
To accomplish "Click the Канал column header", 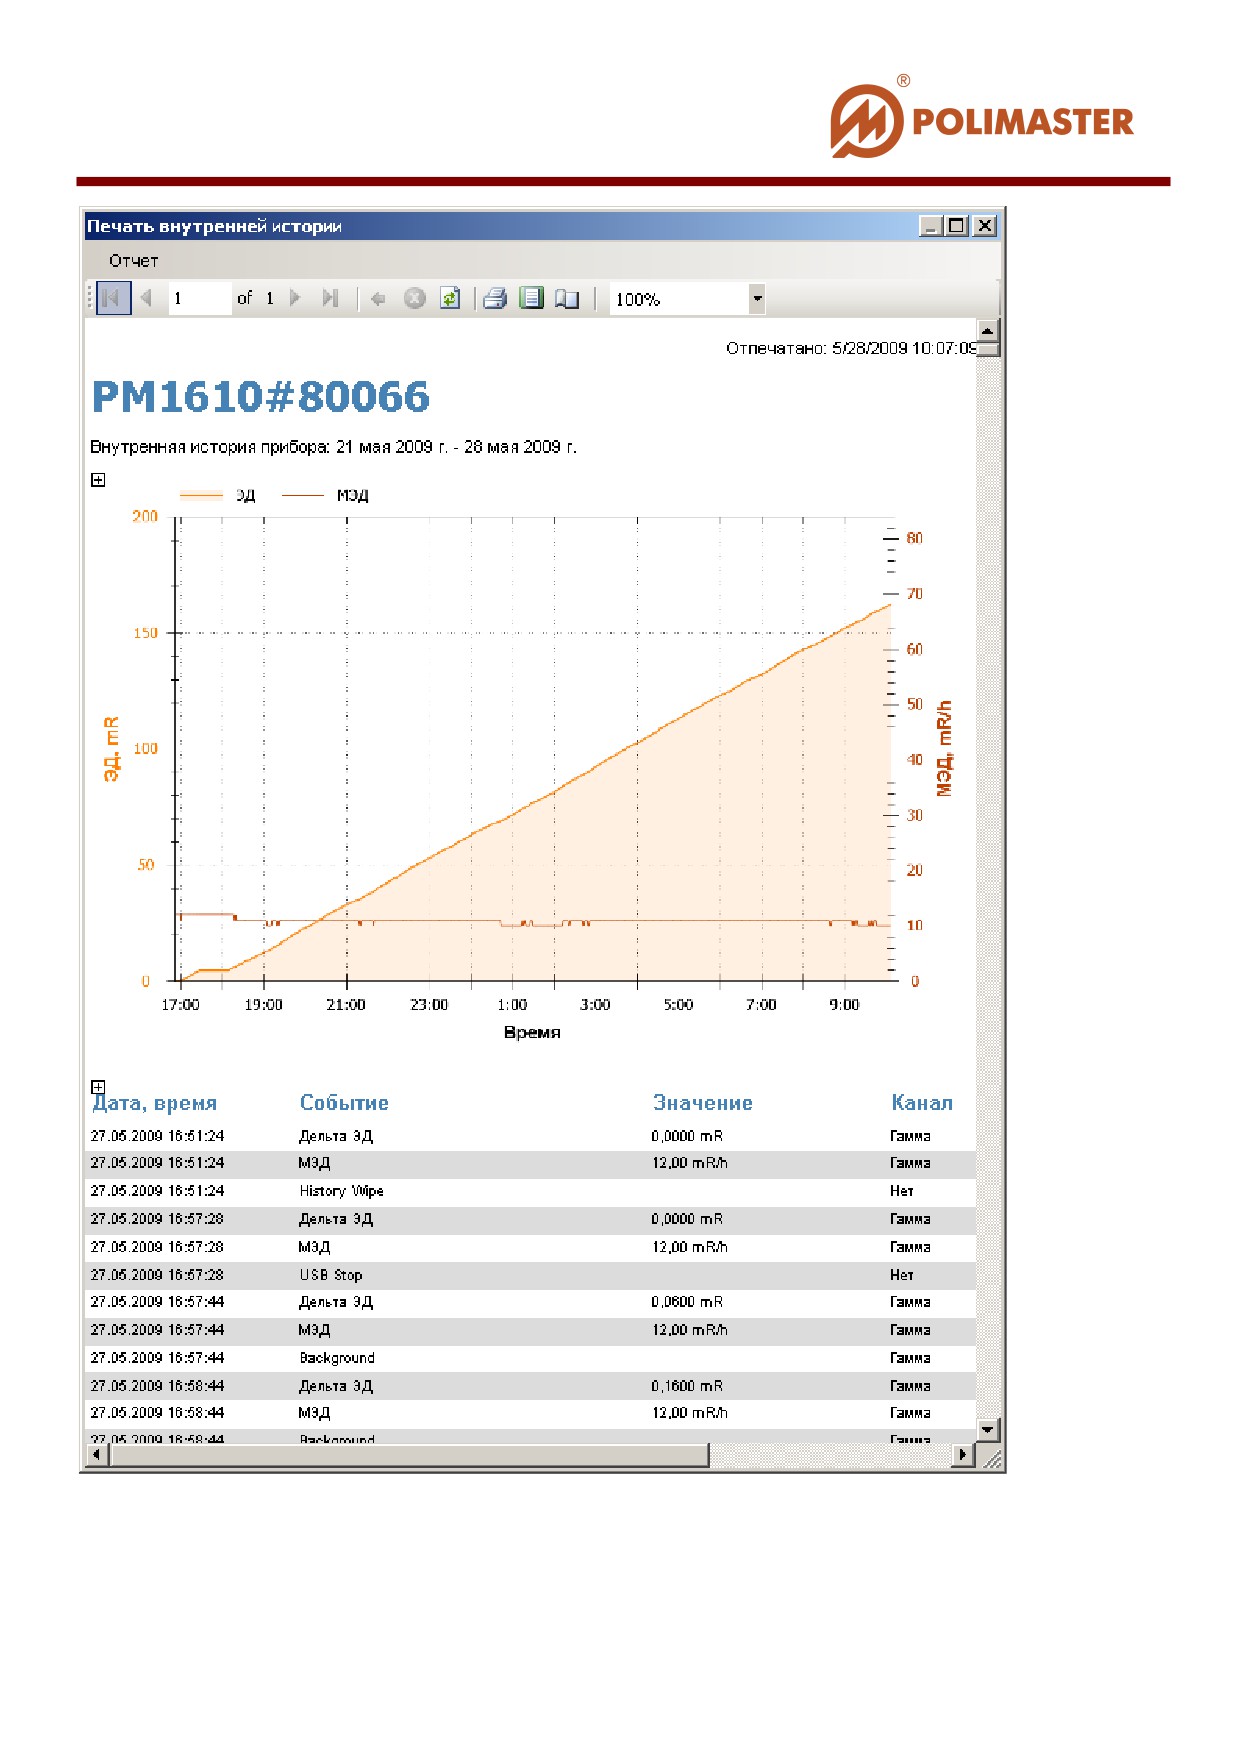I will (922, 1103).
